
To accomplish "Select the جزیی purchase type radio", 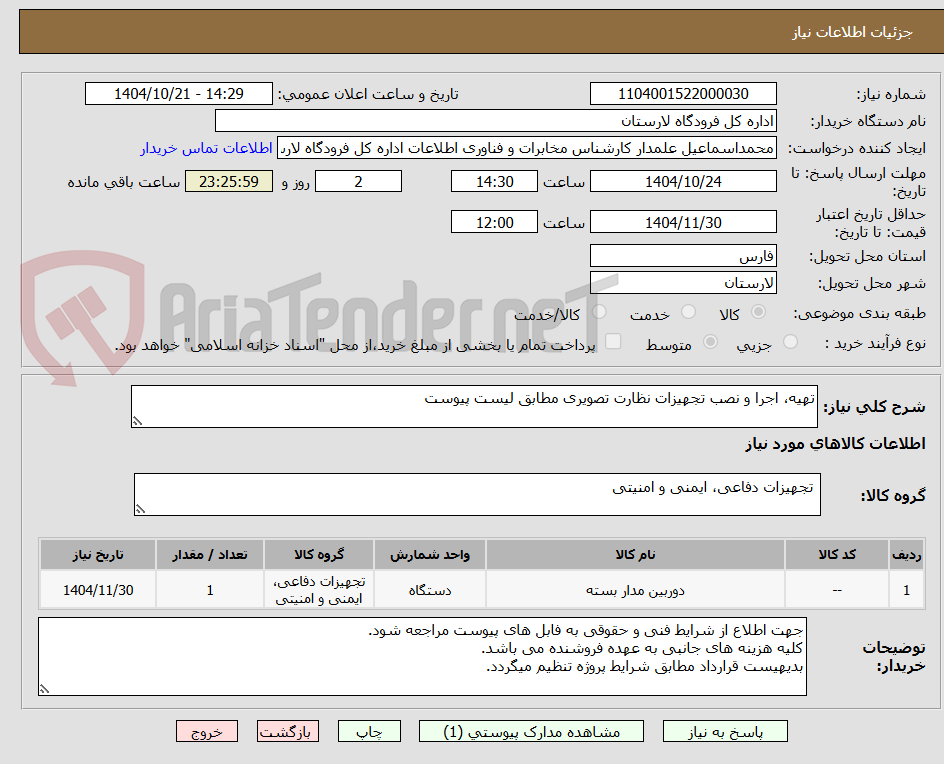I will 790,342.
